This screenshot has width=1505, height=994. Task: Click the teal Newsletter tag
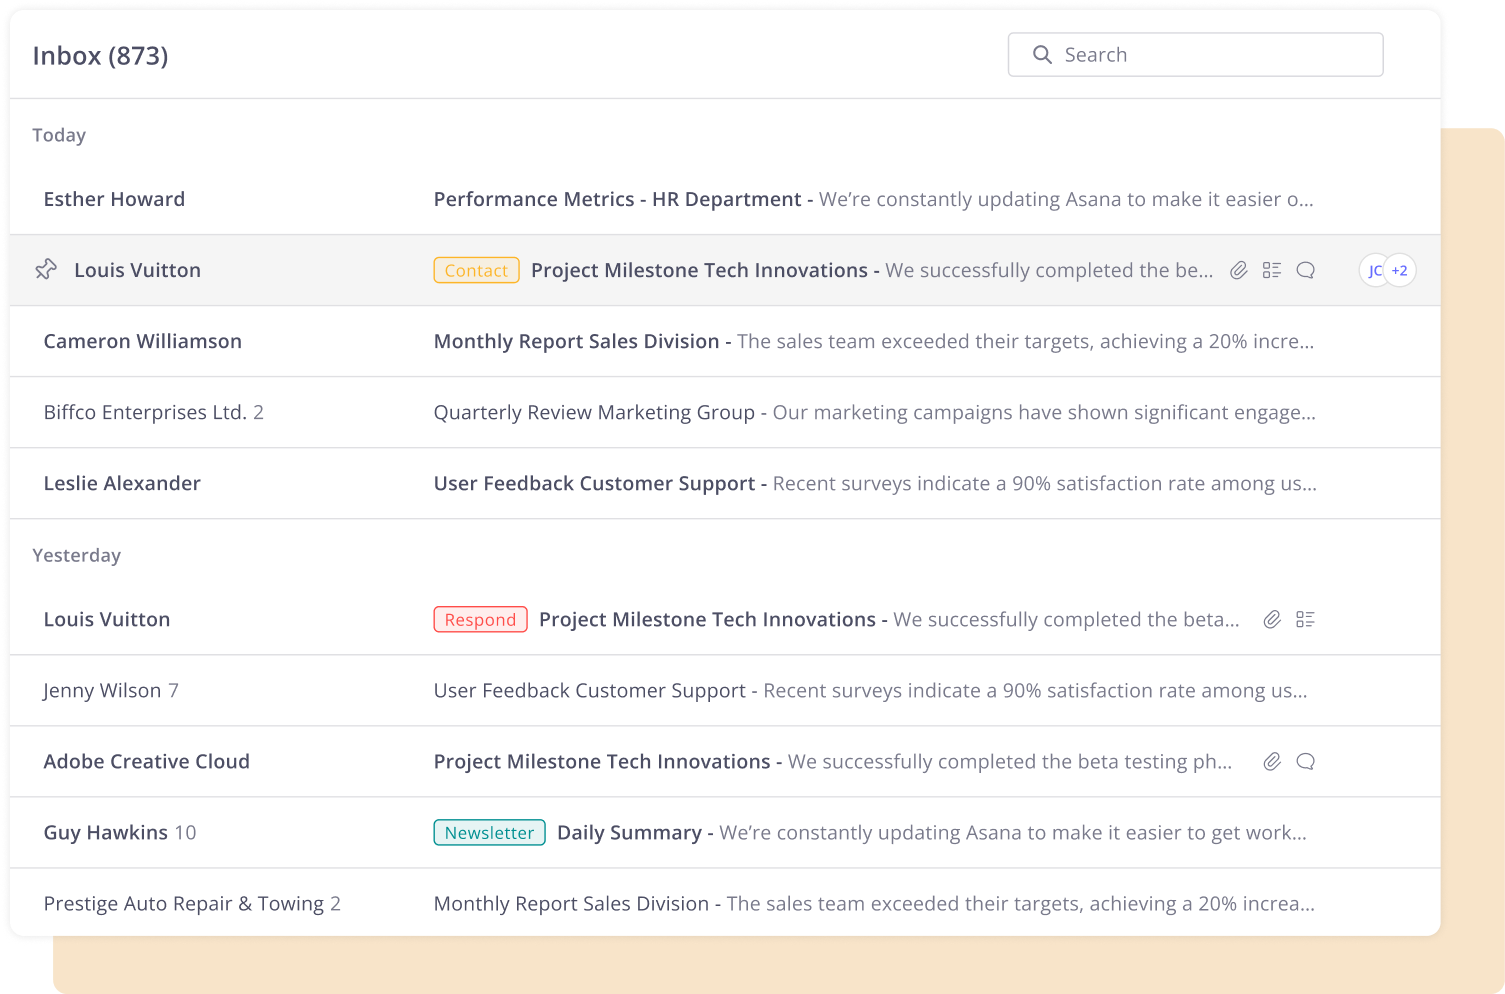[x=489, y=832]
